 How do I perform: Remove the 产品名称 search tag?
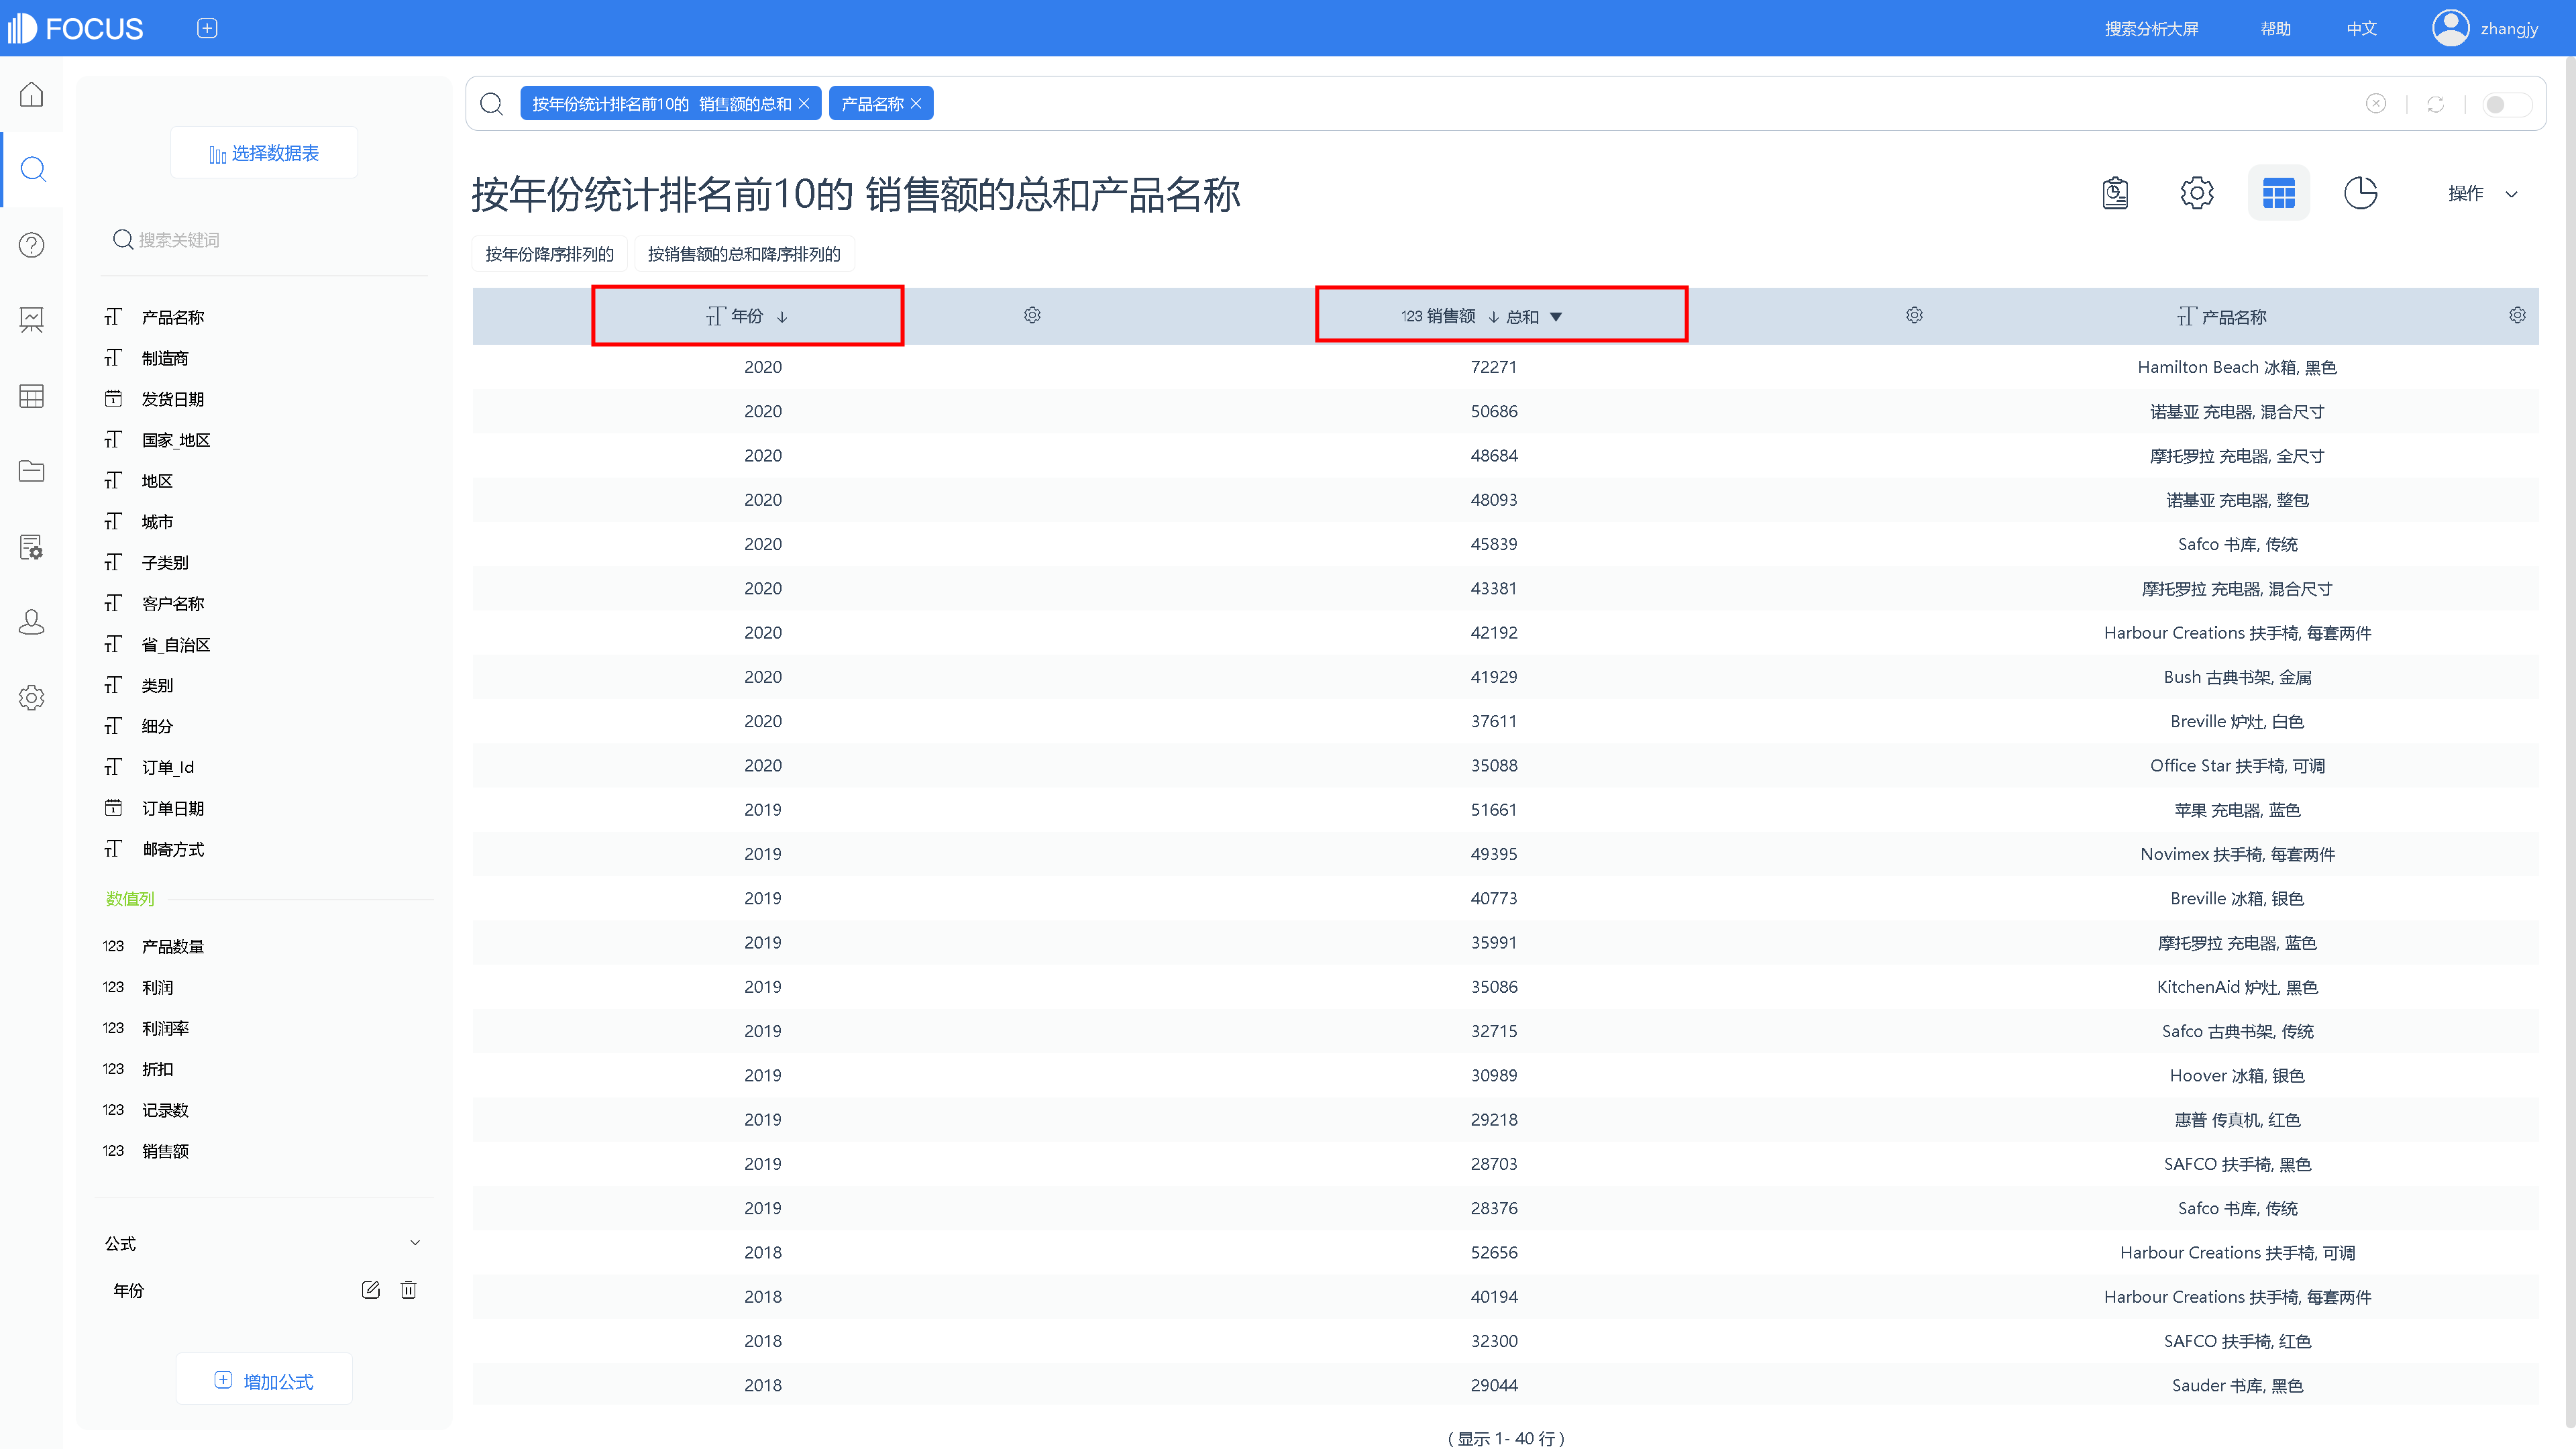tap(916, 104)
